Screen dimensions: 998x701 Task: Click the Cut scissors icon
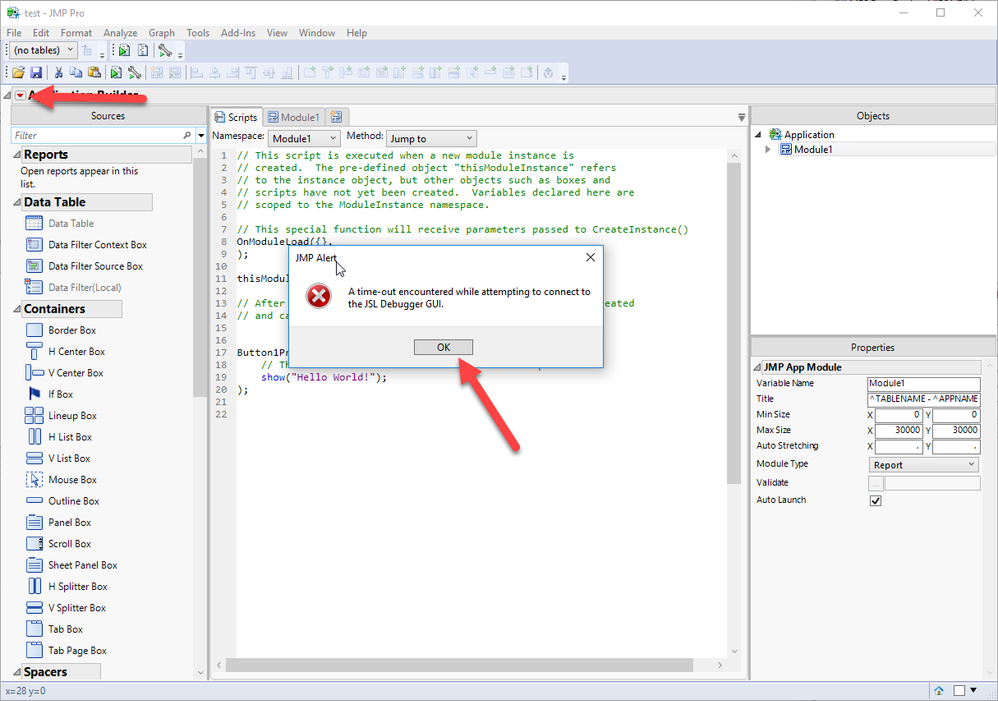pos(58,73)
